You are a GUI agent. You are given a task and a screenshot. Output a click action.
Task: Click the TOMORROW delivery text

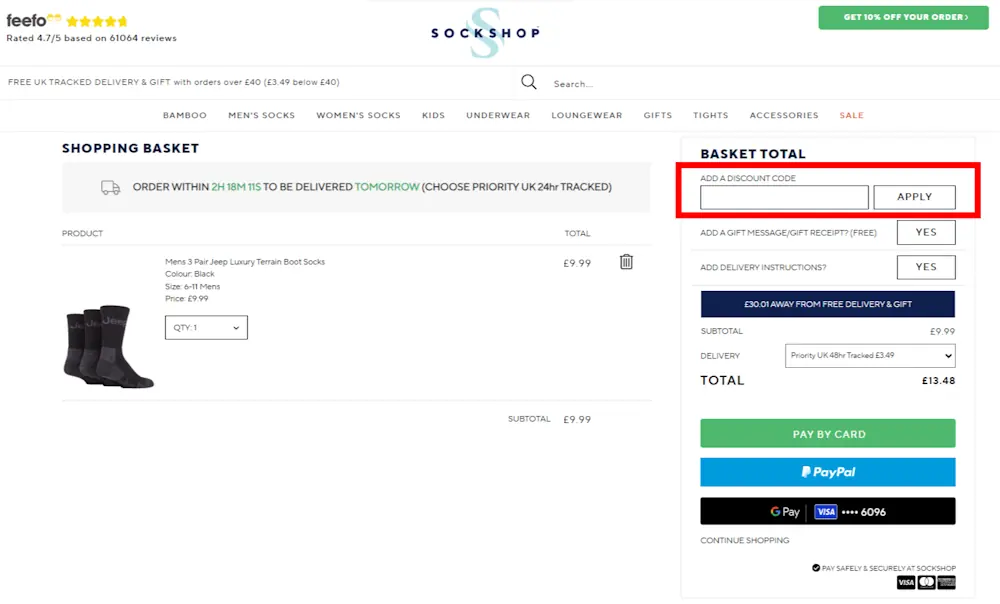pyautogui.click(x=387, y=187)
